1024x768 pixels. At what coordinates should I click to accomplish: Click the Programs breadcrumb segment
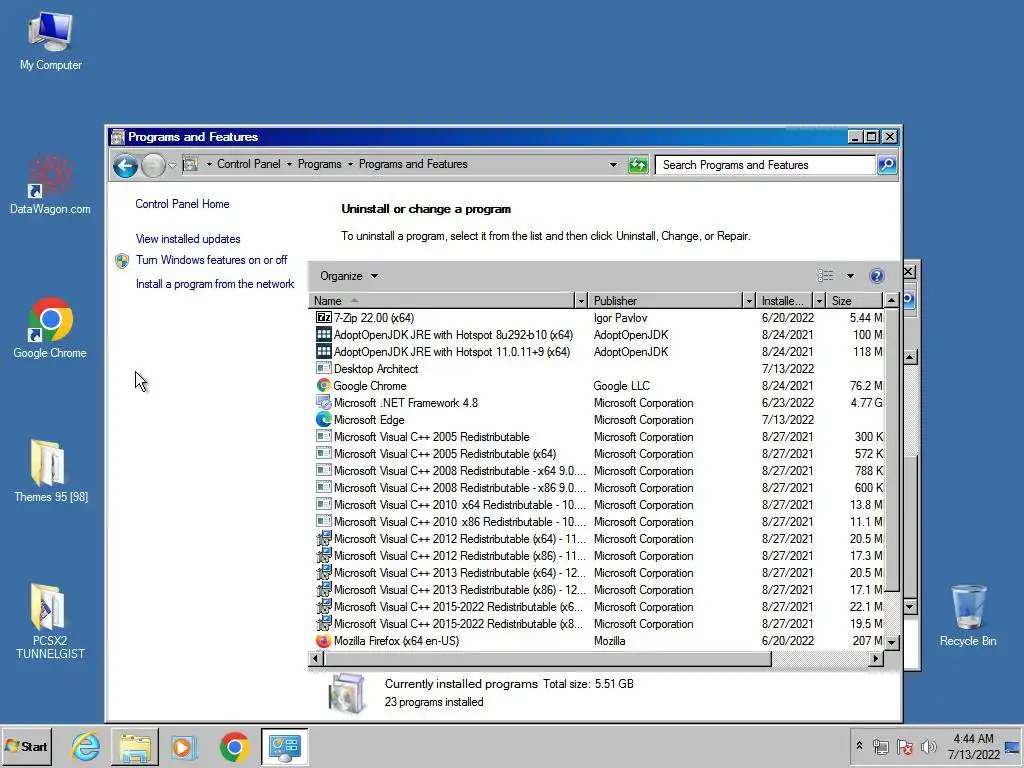click(x=319, y=165)
